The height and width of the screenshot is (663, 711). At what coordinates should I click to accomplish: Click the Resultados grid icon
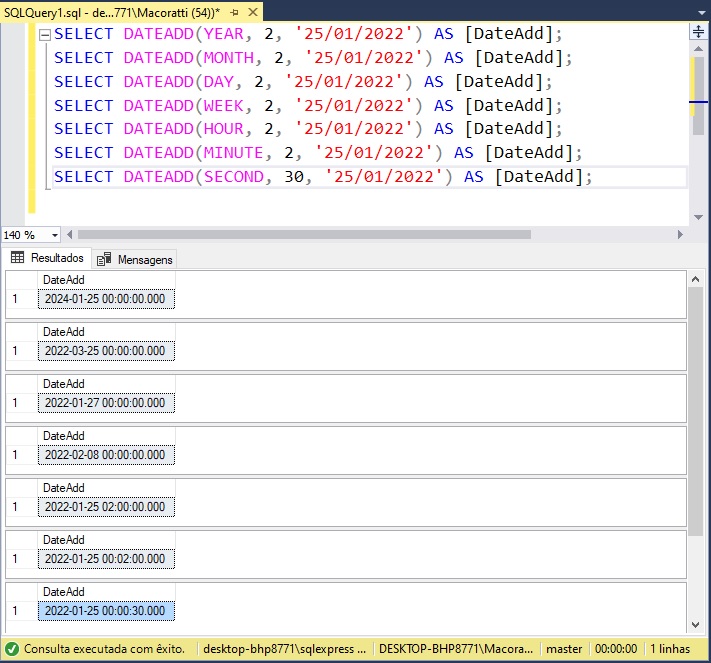(17, 258)
